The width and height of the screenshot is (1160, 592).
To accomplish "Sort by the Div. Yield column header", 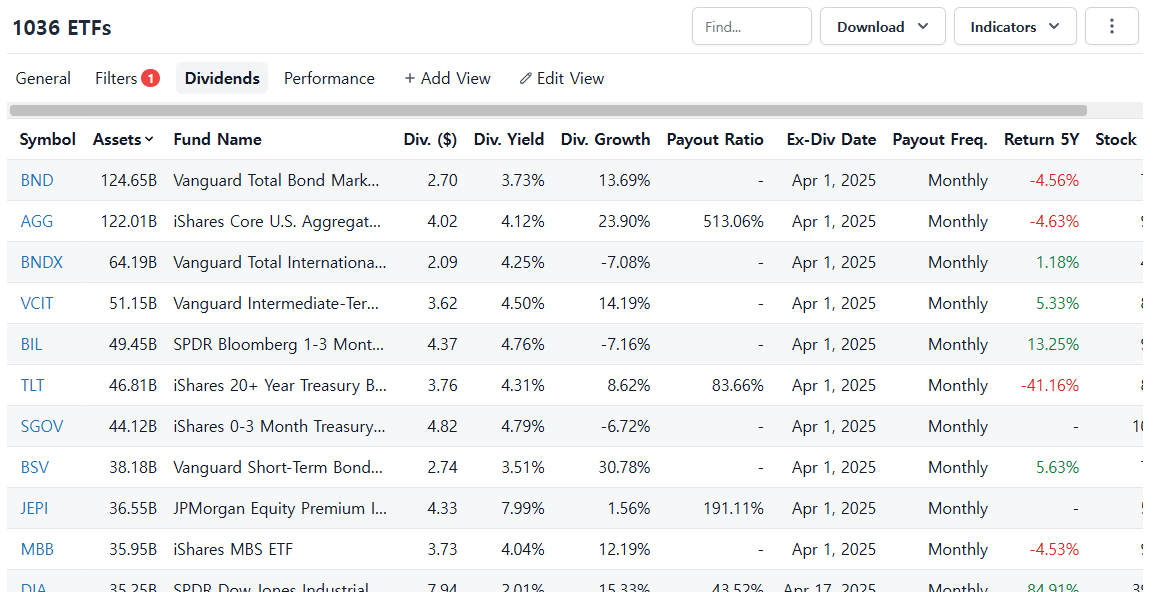I will (509, 139).
